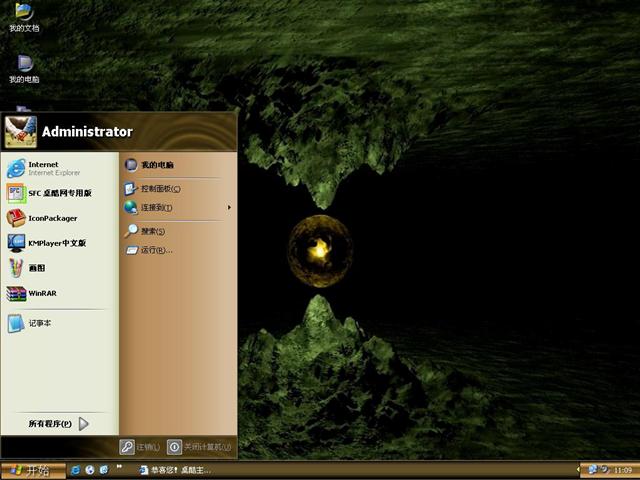Image resolution: width=640 pixels, height=480 pixels.
Task: Open 搜索 search from start menu
Action: (151, 231)
